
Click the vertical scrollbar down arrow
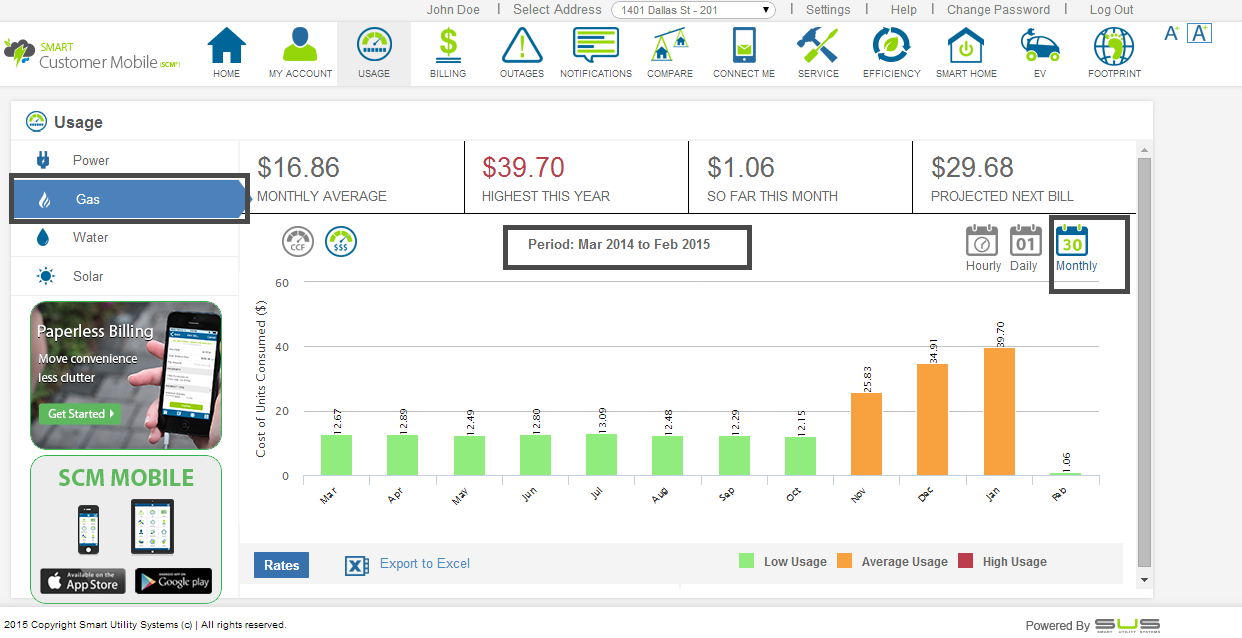tap(1145, 579)
